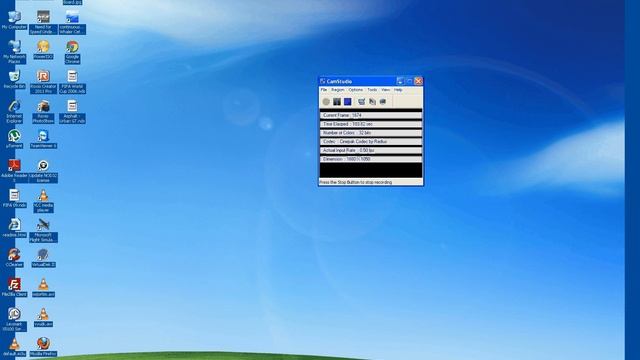This screenshot has height=360, width=640.
Task: Click the Pause button in CamStudio toolbar
Action: point(337,102)
